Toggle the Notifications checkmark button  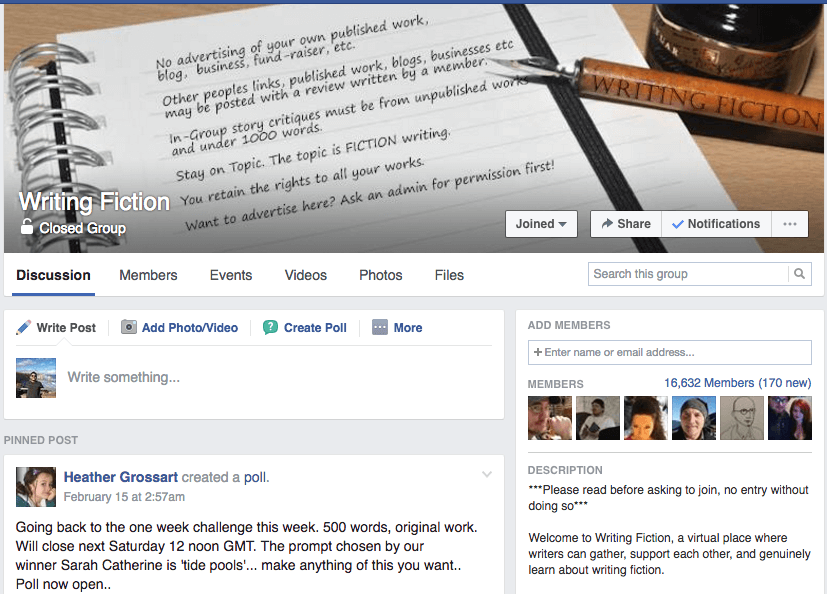(x=716, y=224)
